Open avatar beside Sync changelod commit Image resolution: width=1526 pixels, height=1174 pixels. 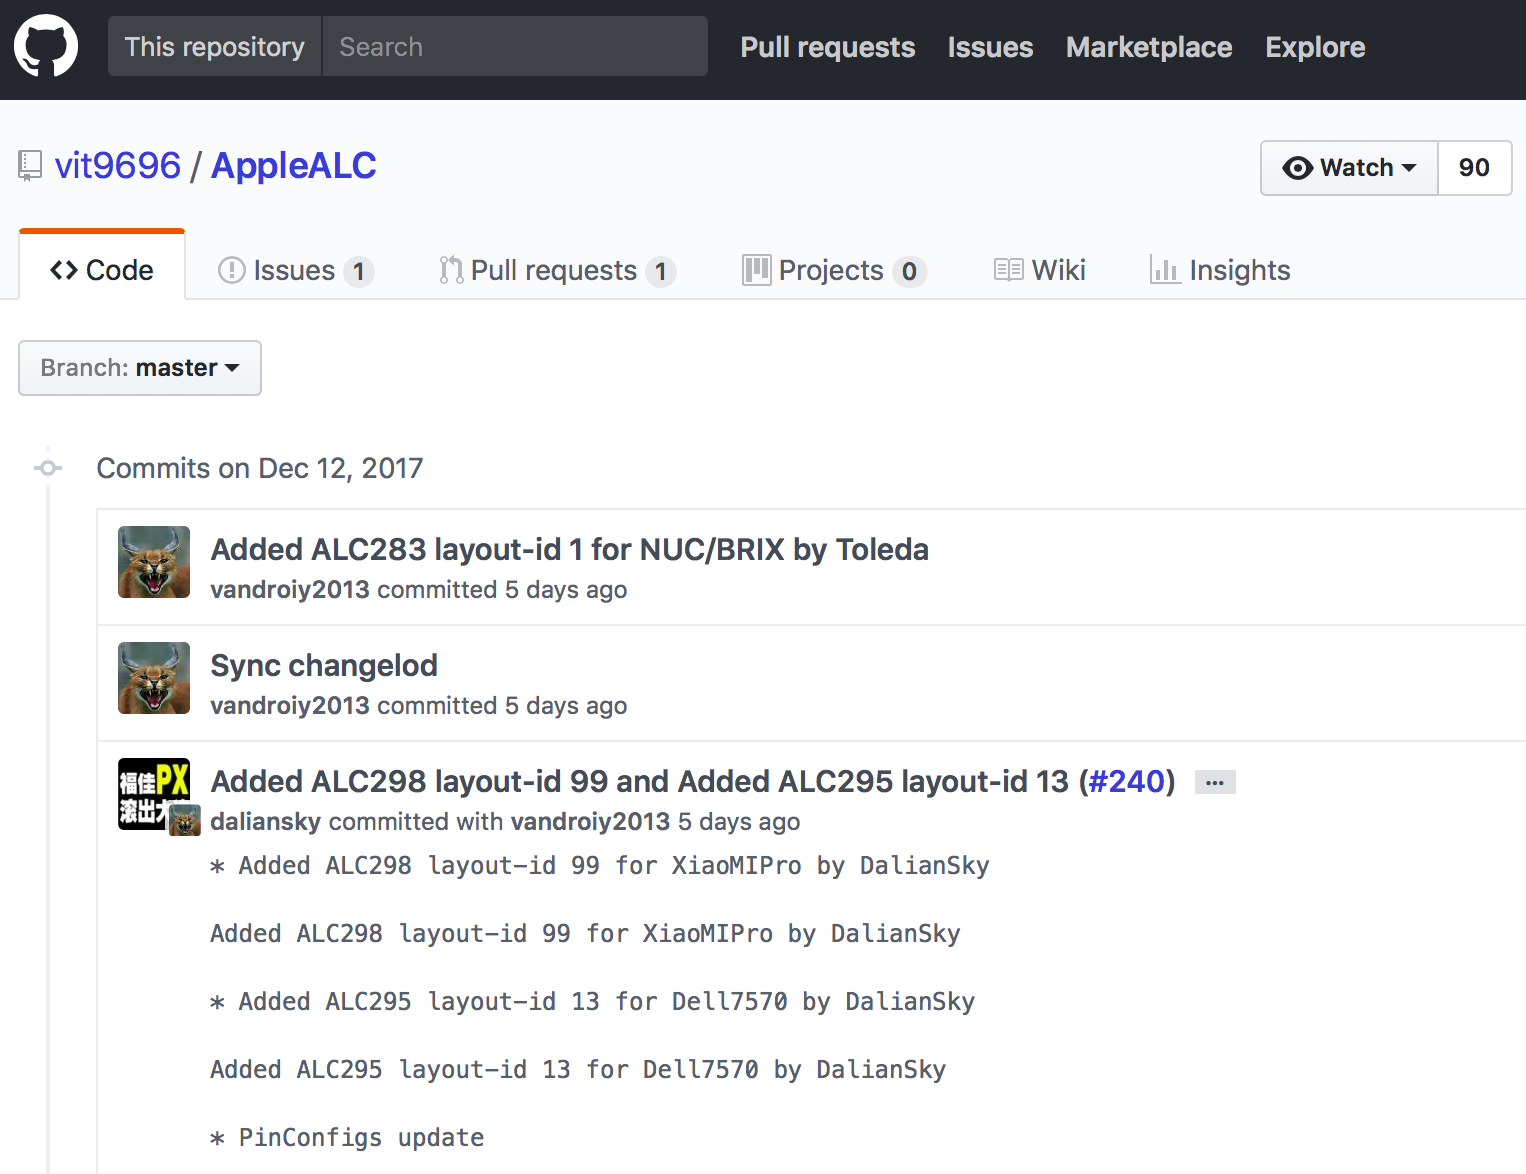(x=154, y=678)
